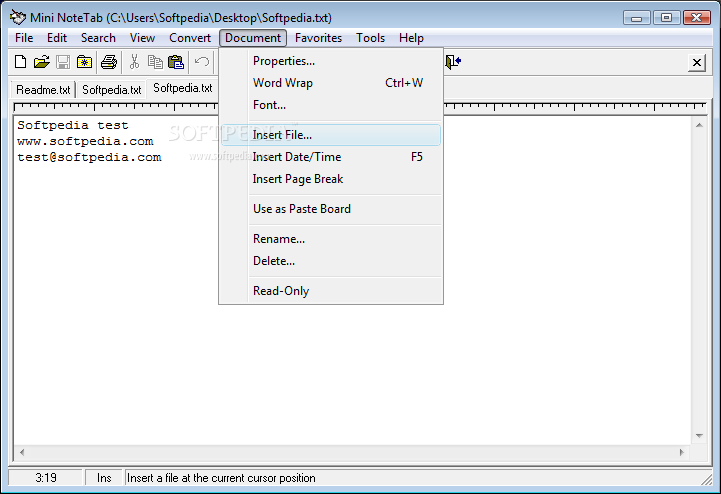The height and width of the screenshot is (494, 721).
Task: Print the document using printer icon
Action: pyautogui.click(x=109, y=62)
